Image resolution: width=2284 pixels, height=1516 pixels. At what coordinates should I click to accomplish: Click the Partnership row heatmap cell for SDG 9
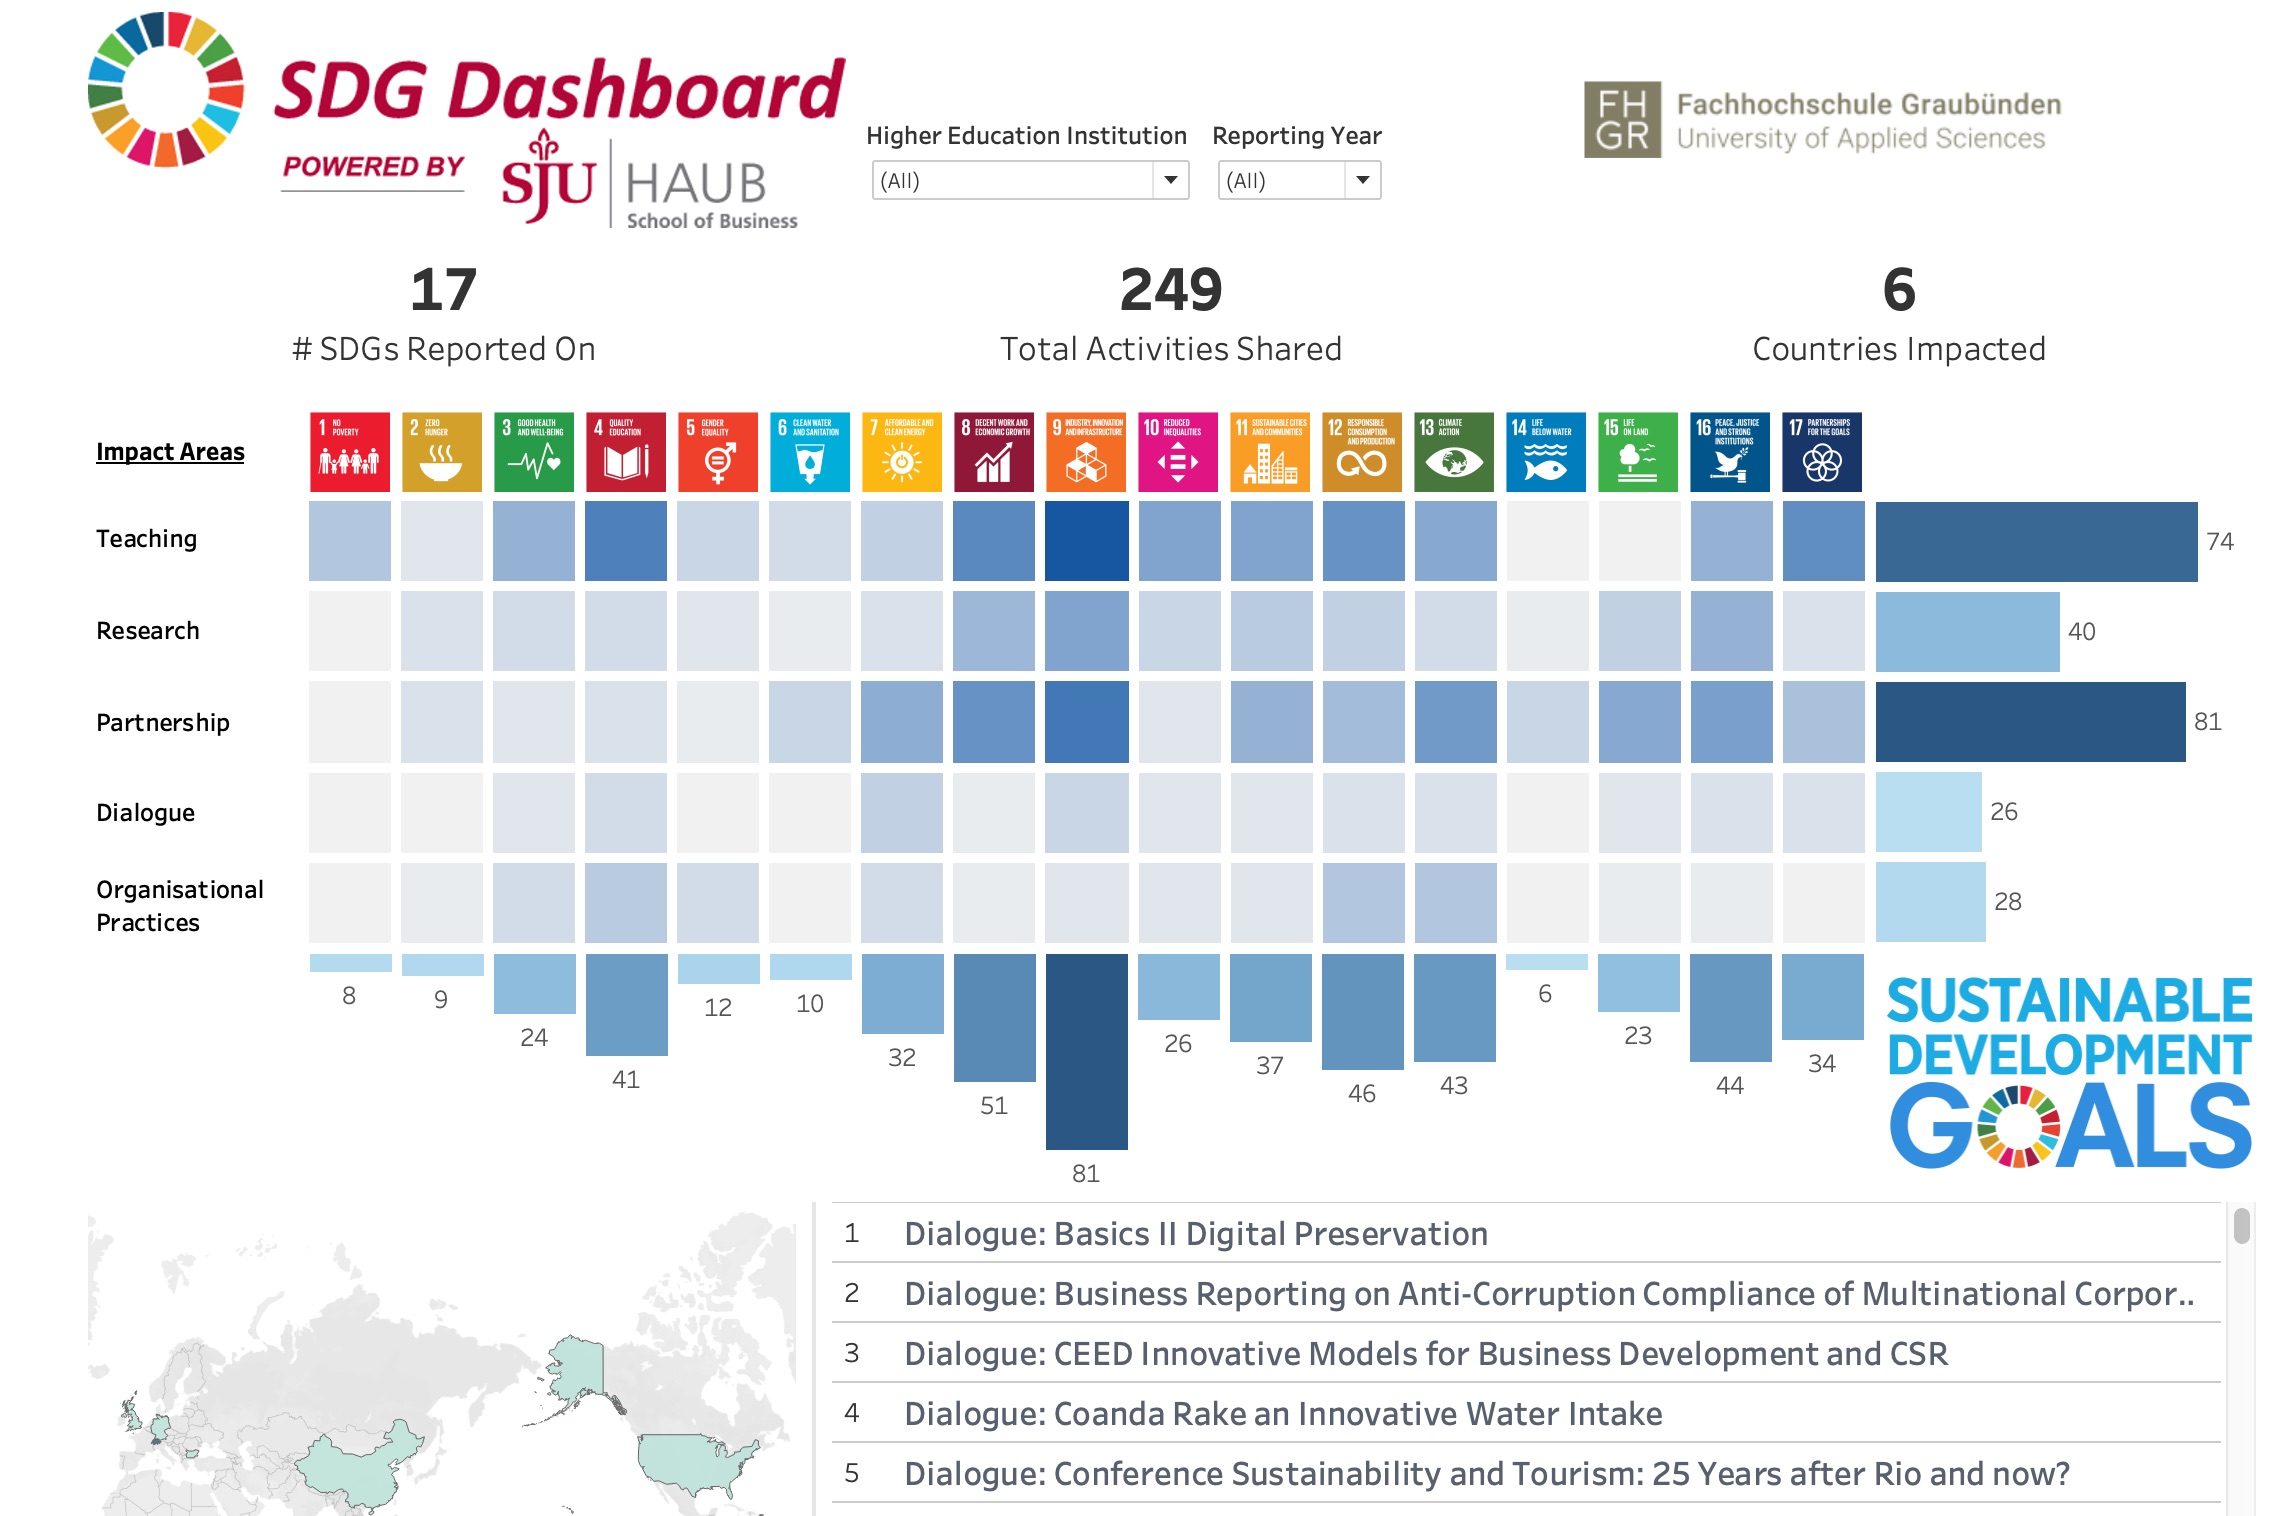click(x=1086, y=722)
